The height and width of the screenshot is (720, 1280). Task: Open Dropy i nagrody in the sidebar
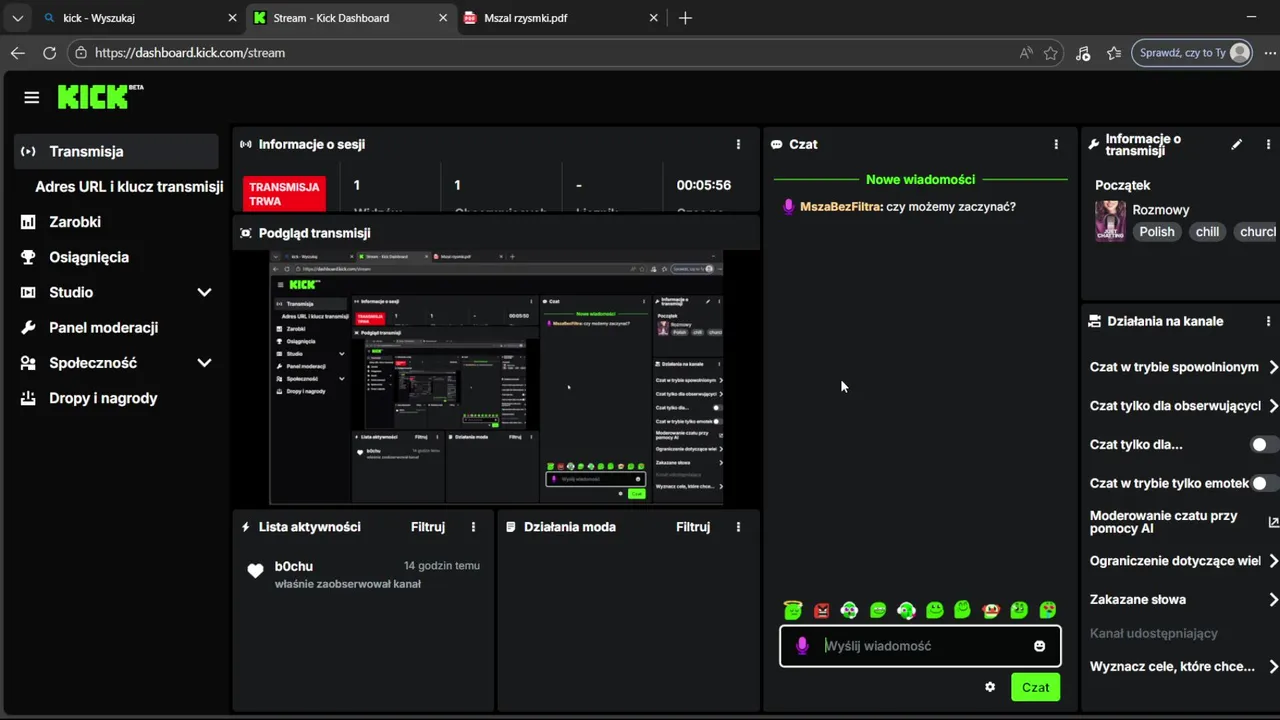point(103,398)
